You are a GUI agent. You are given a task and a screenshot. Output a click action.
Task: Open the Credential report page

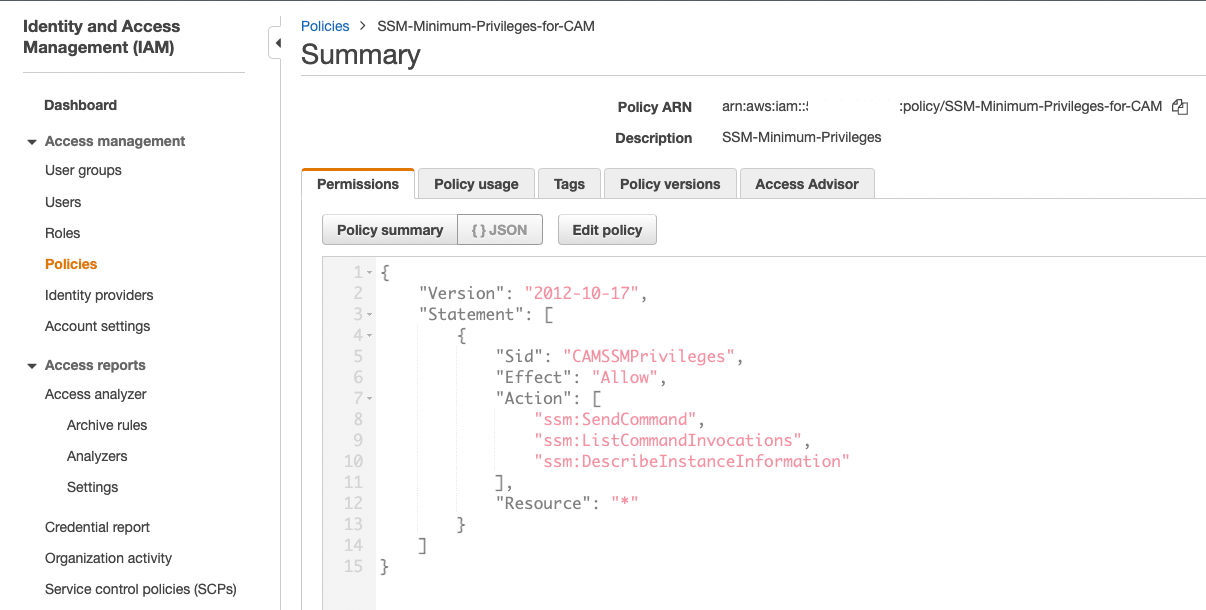[x=97, y=527]
